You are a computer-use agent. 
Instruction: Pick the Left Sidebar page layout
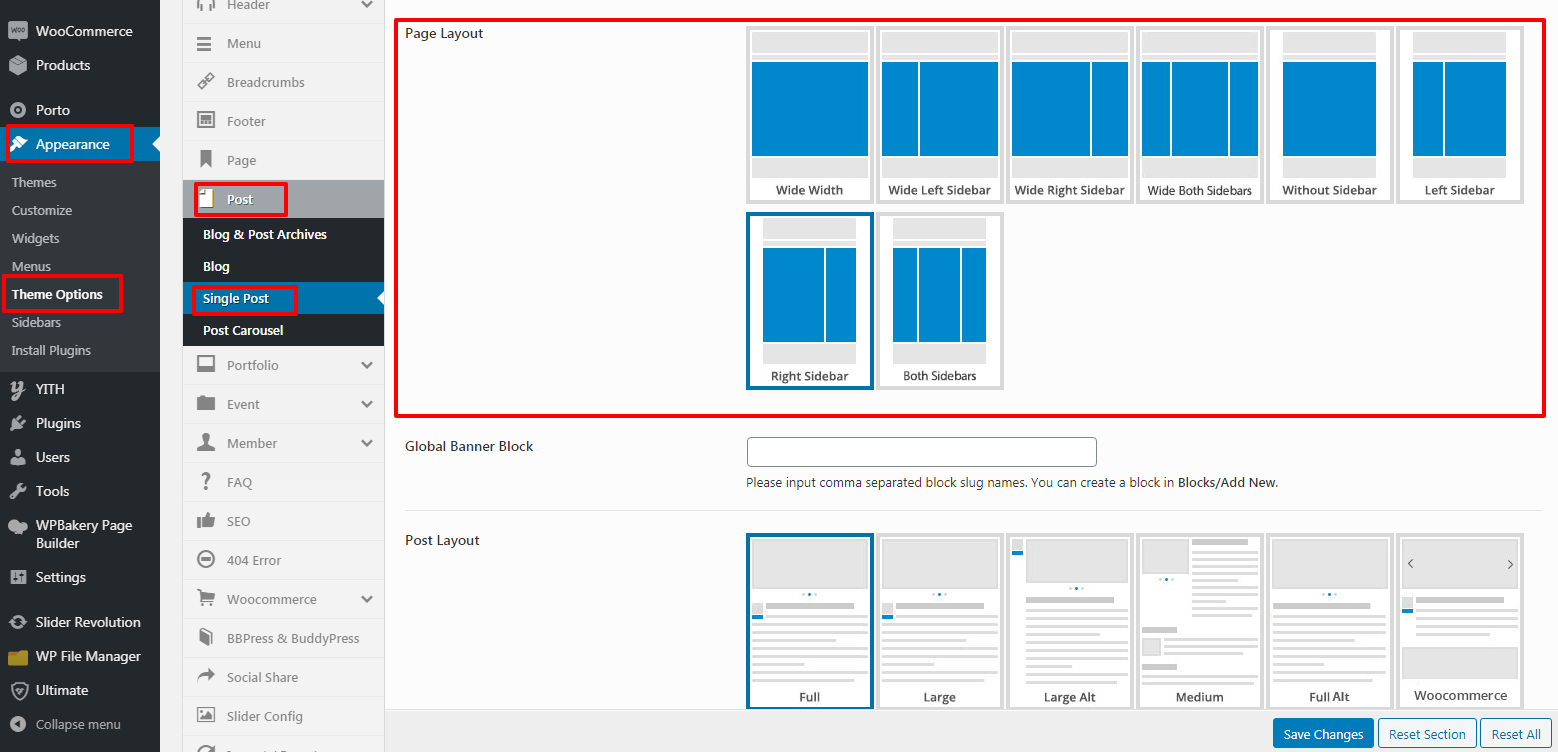(1460, 115)
